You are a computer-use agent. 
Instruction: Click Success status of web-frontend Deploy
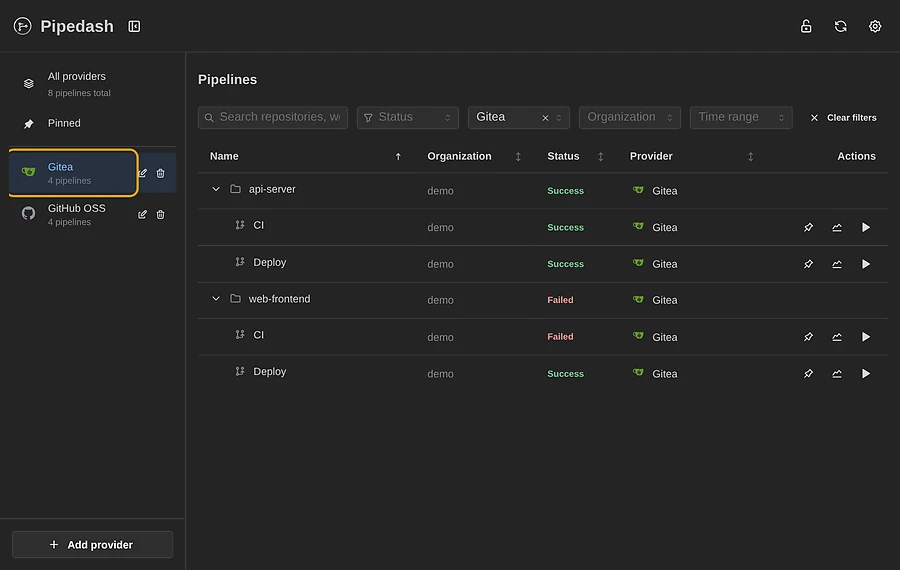pyautogui.click(x=565, y=374)
